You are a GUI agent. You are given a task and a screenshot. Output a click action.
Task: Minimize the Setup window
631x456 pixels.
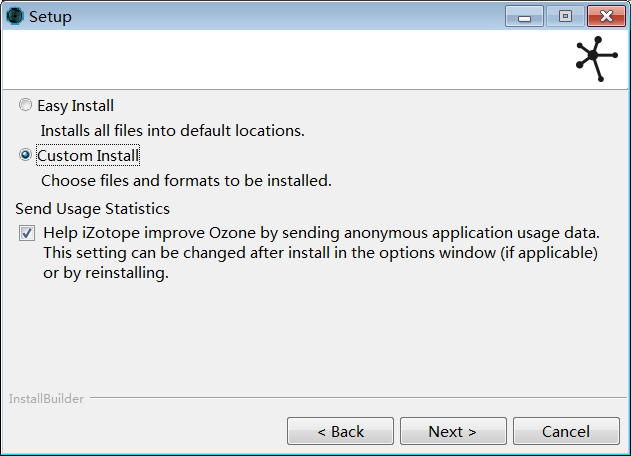[x=525, y=16]
